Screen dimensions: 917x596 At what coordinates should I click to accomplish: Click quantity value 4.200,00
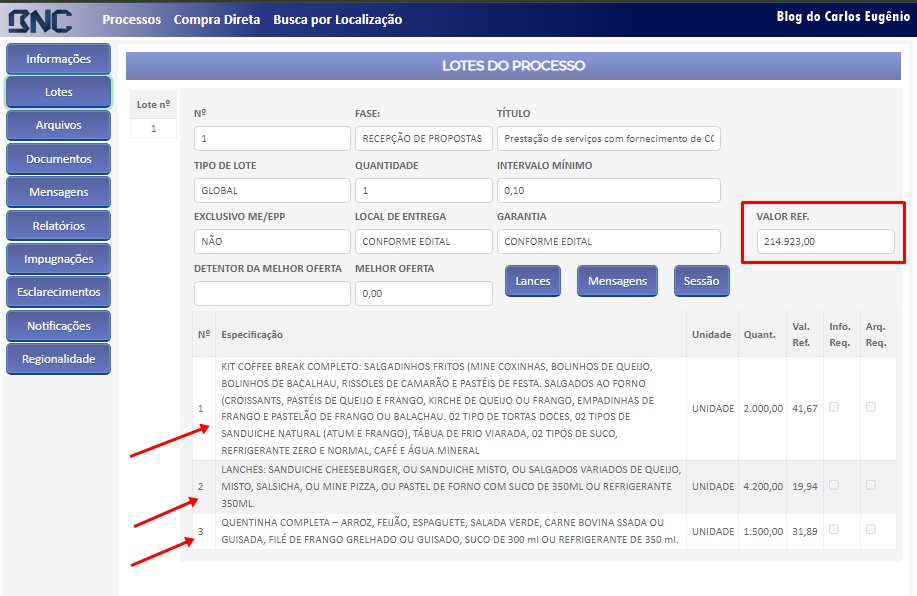[763, 486]
